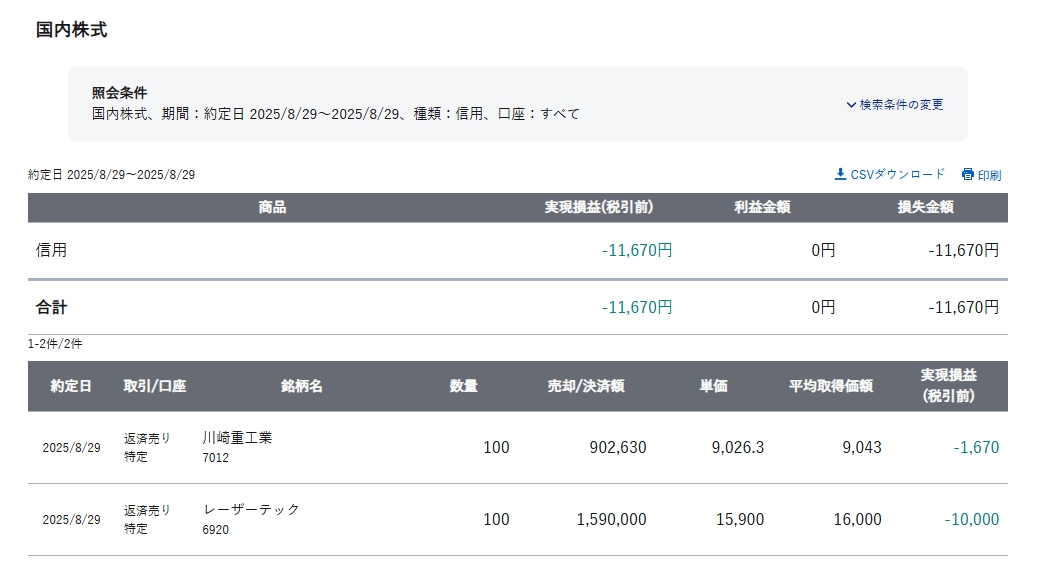The height and width of the screenshot is (563, 1054).
Task: Click average acquisition price 16,000
Action: pos(858,519)
